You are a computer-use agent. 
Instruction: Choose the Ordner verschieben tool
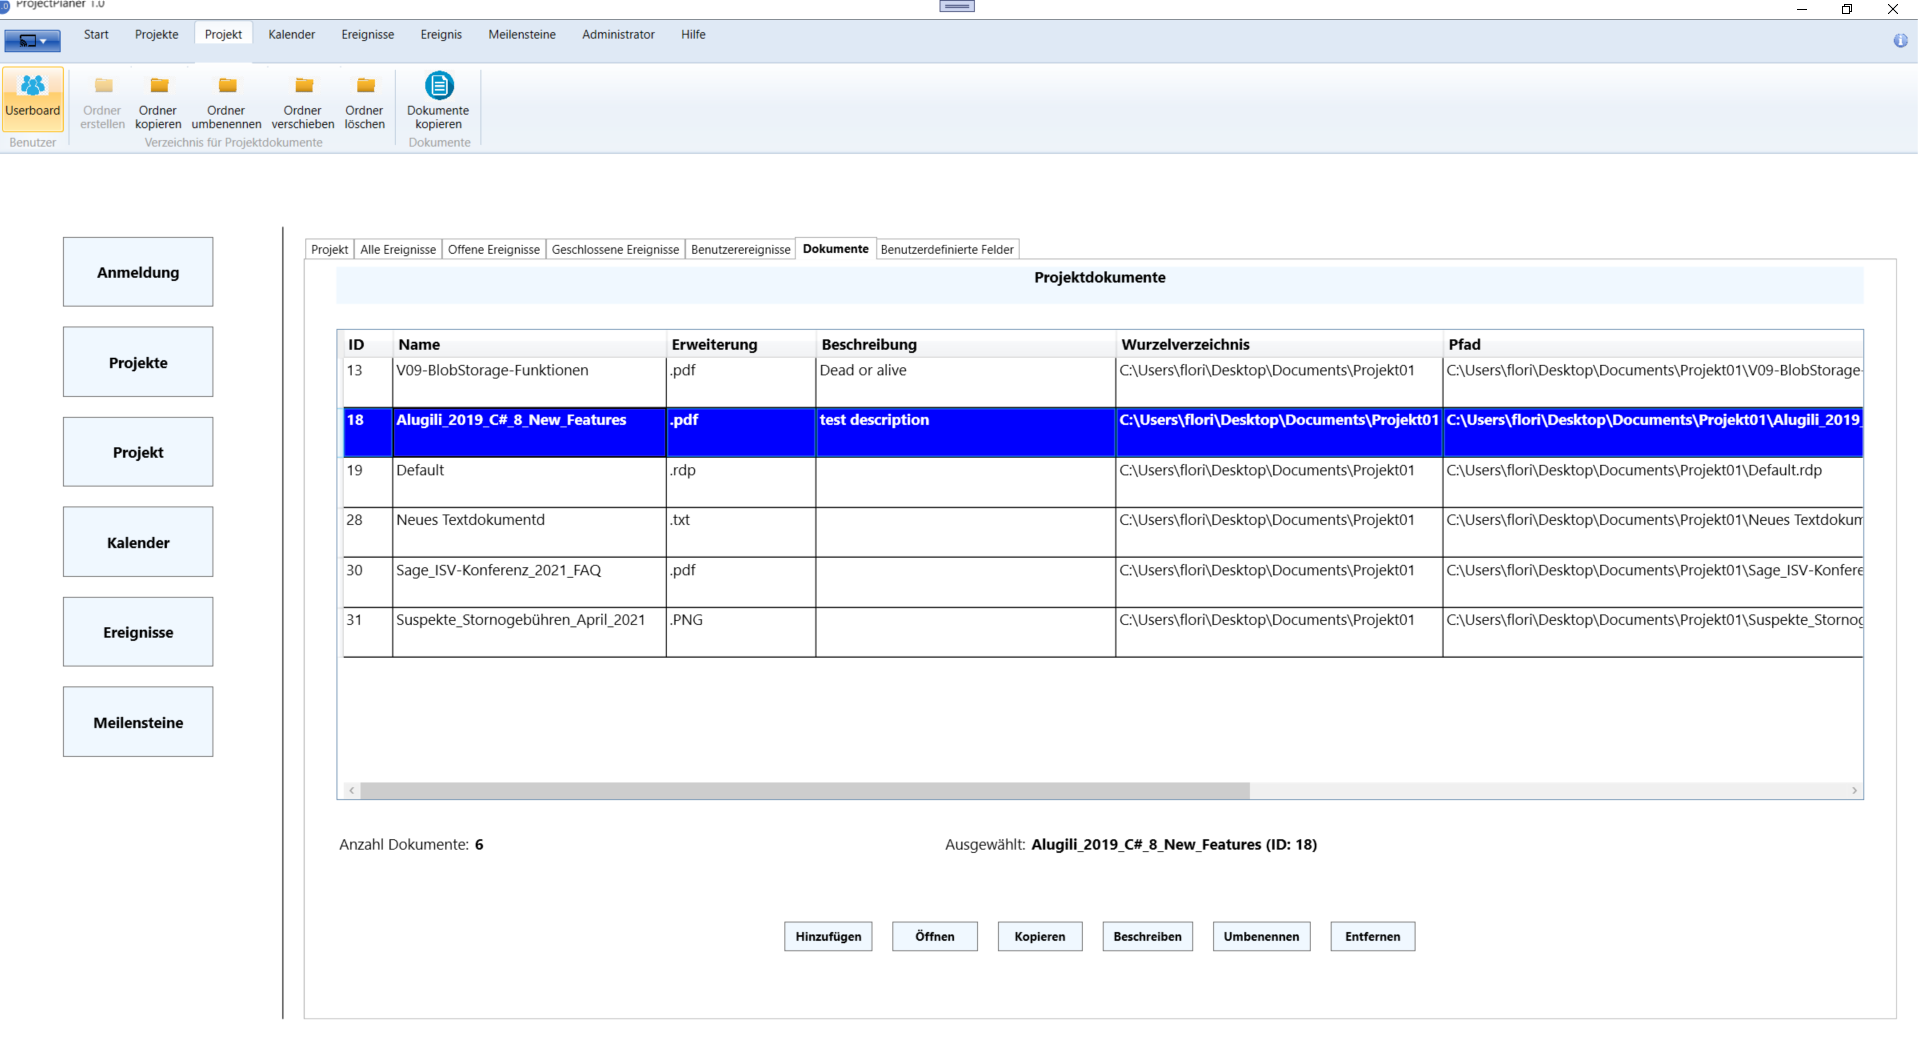pyautogui.click(x=303, y=101)
